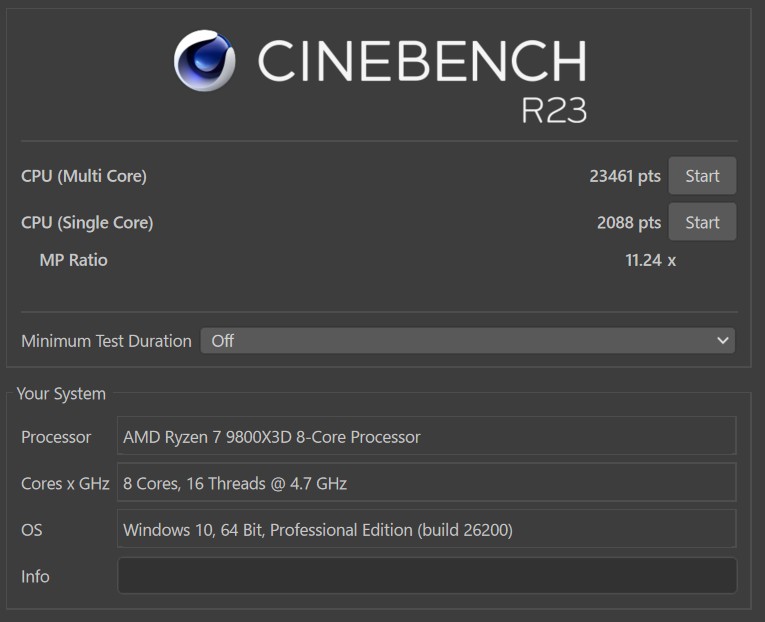This screenshot has height=622, width=765.
Task: Select the CPU (Single Core) label
Action: (87, 222)
